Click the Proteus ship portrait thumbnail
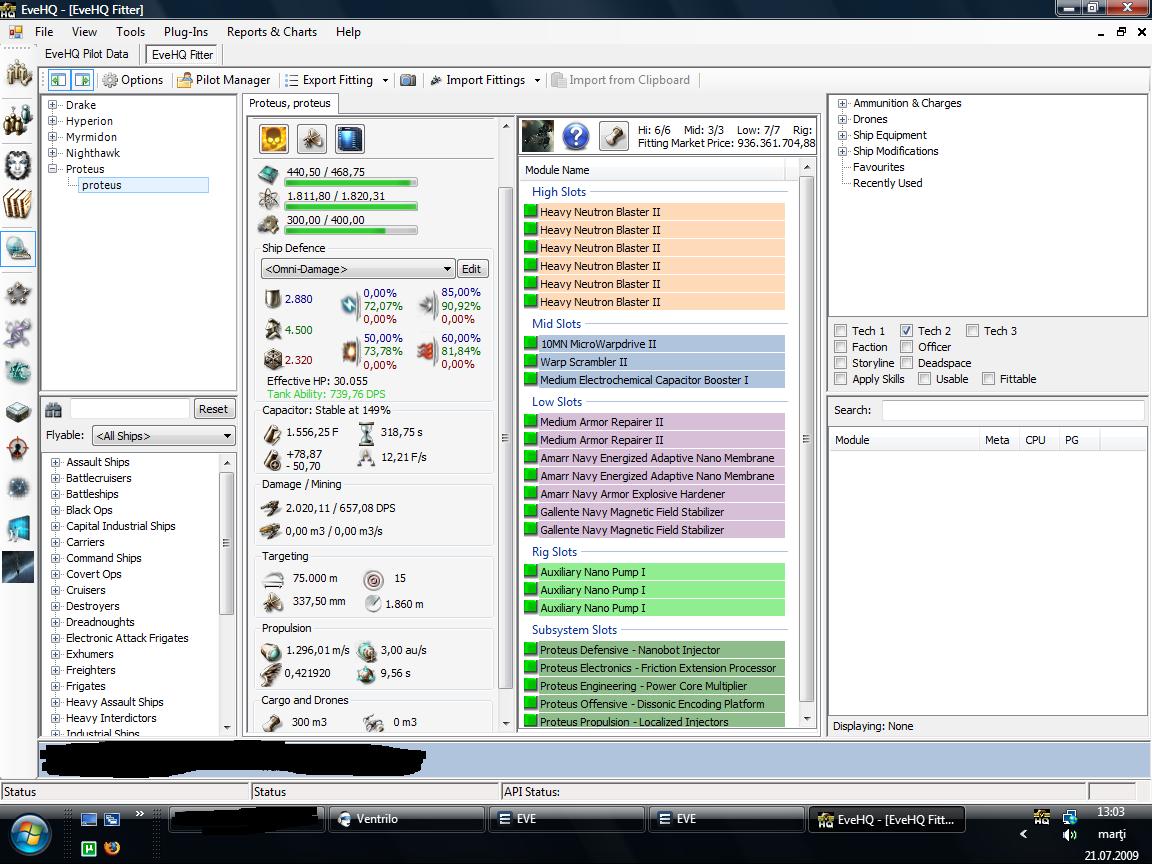 tap(538, 136)
